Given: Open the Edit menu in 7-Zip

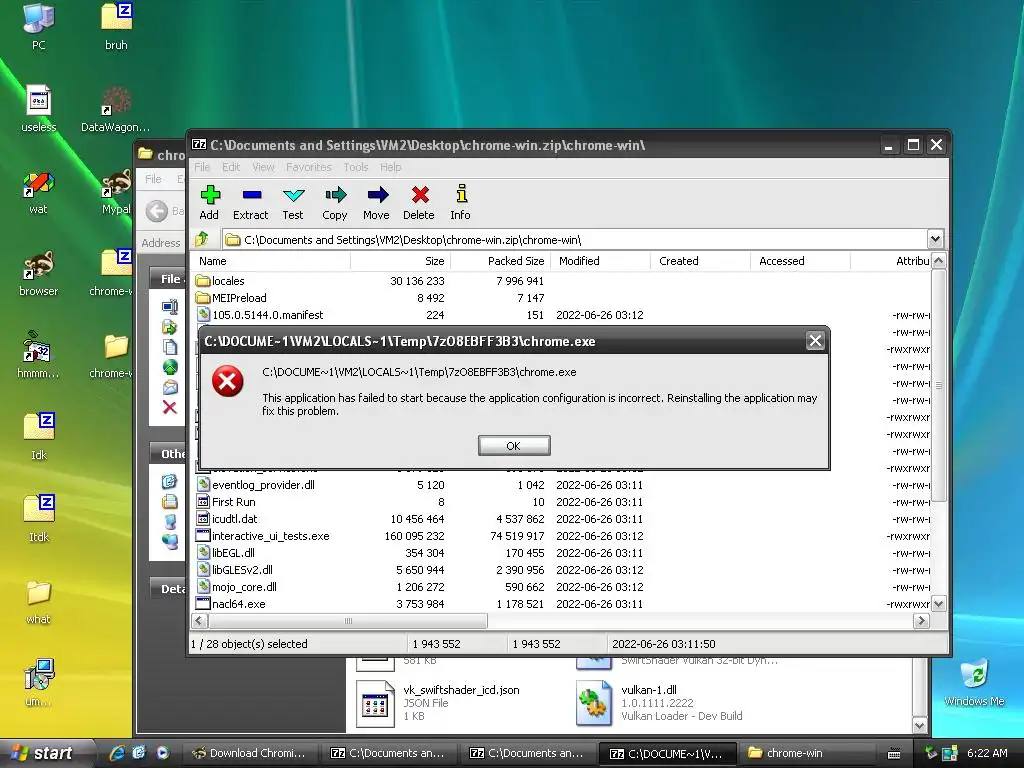Looking at the screenshot, I should pyautogui.click(x=231, y=167).
